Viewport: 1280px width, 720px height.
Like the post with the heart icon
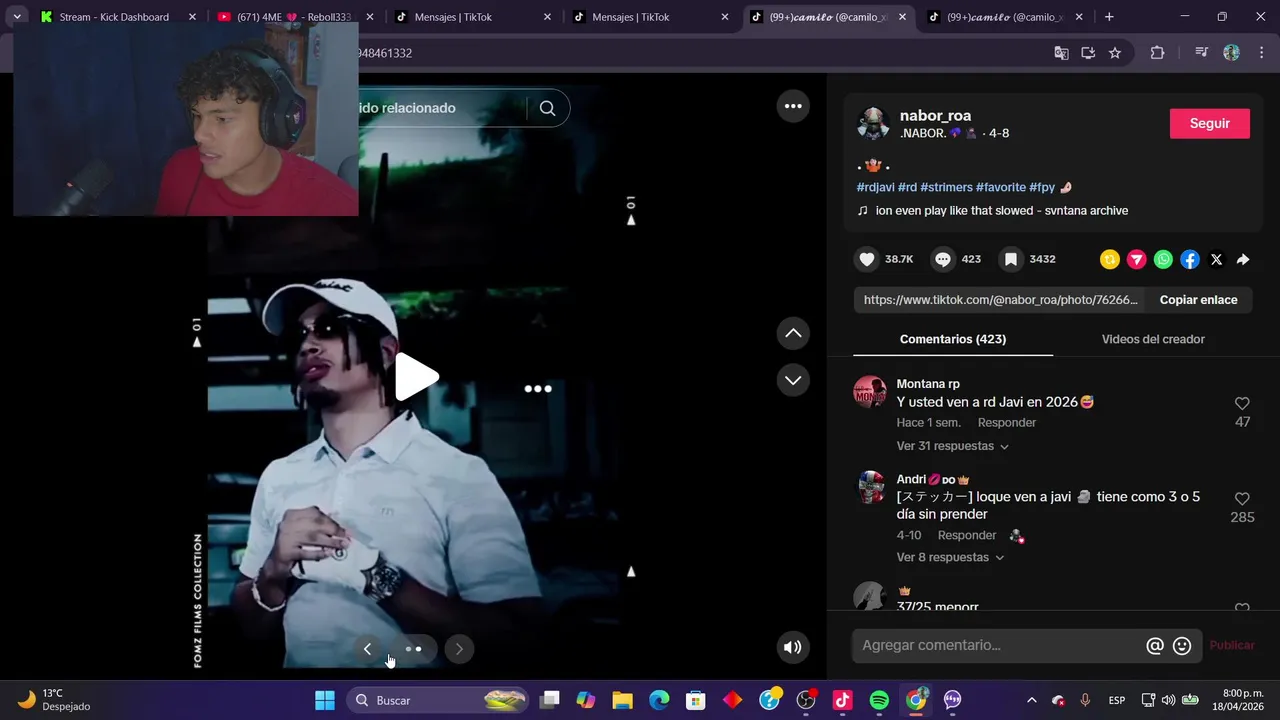867,259
